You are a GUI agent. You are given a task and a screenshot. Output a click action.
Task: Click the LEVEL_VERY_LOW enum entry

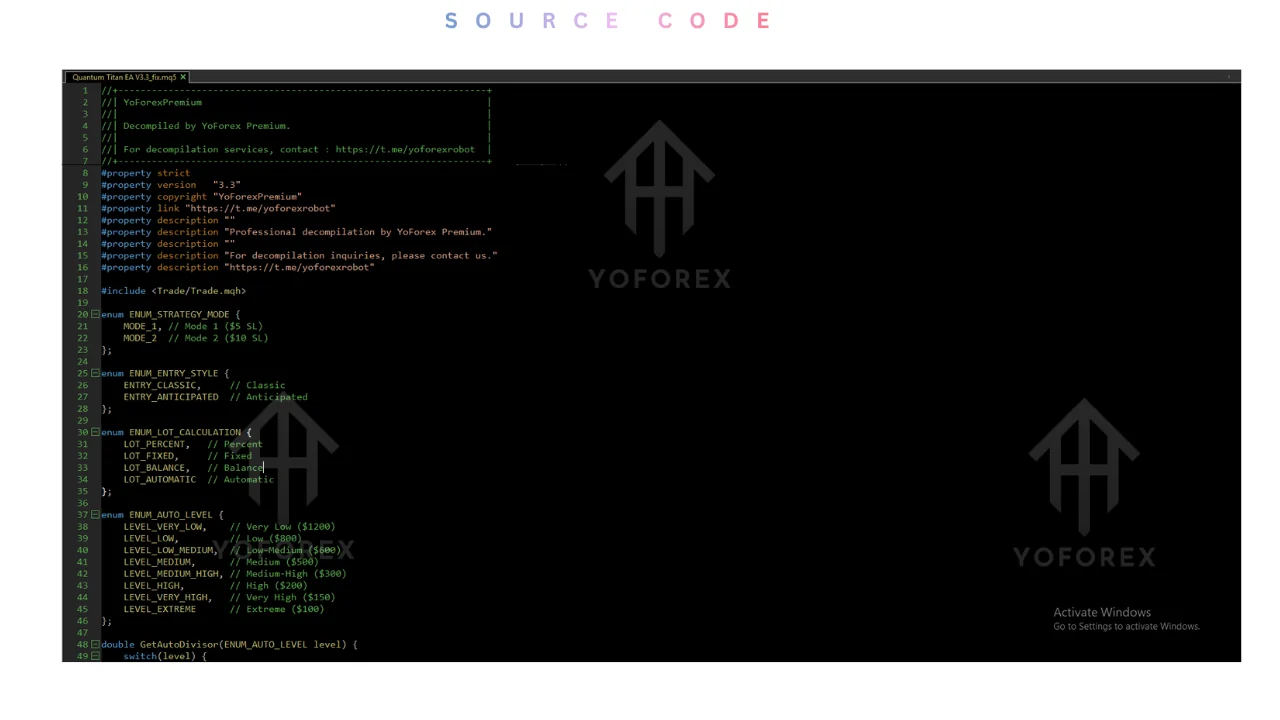coord(164,526)
